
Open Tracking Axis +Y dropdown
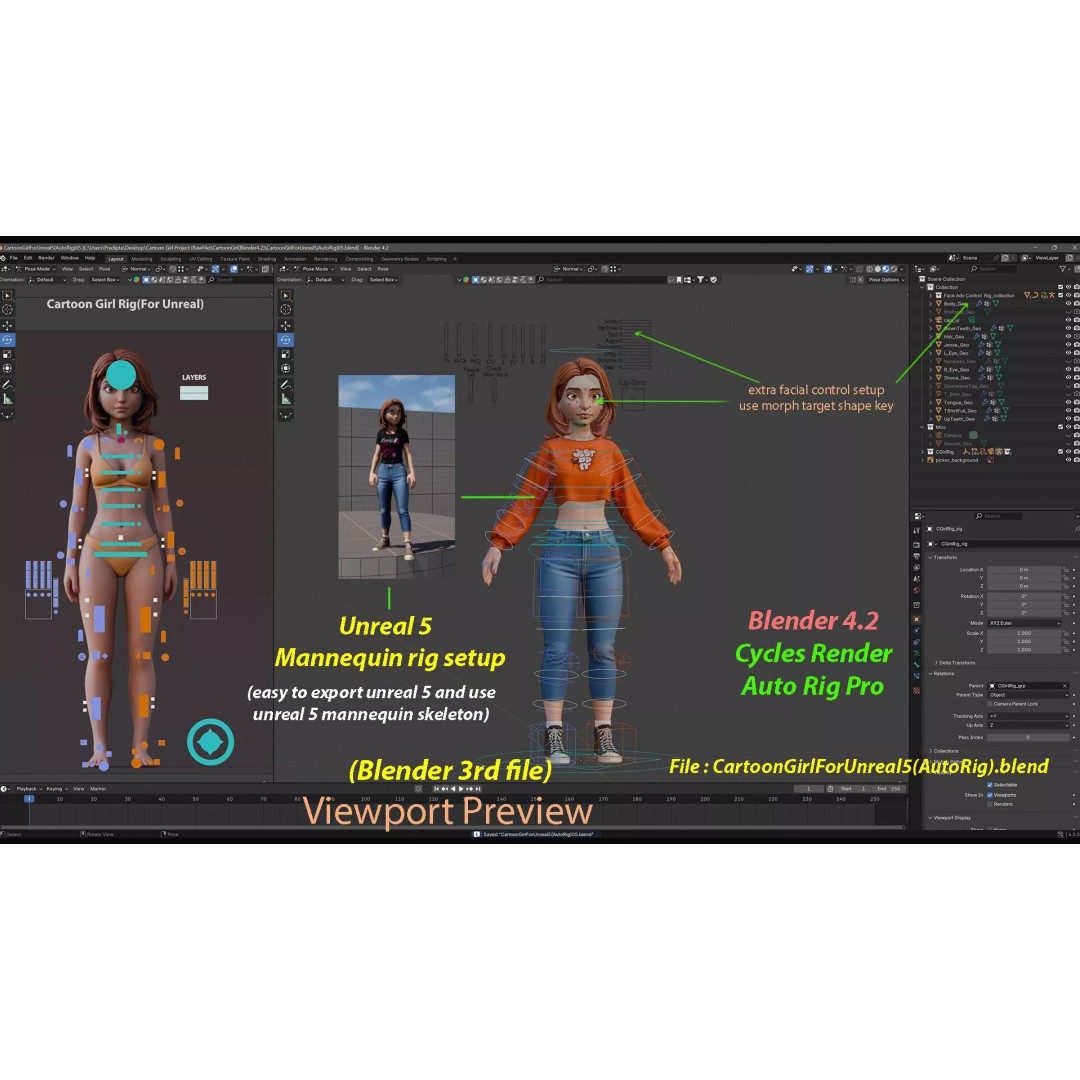[x=1028, y=716]
